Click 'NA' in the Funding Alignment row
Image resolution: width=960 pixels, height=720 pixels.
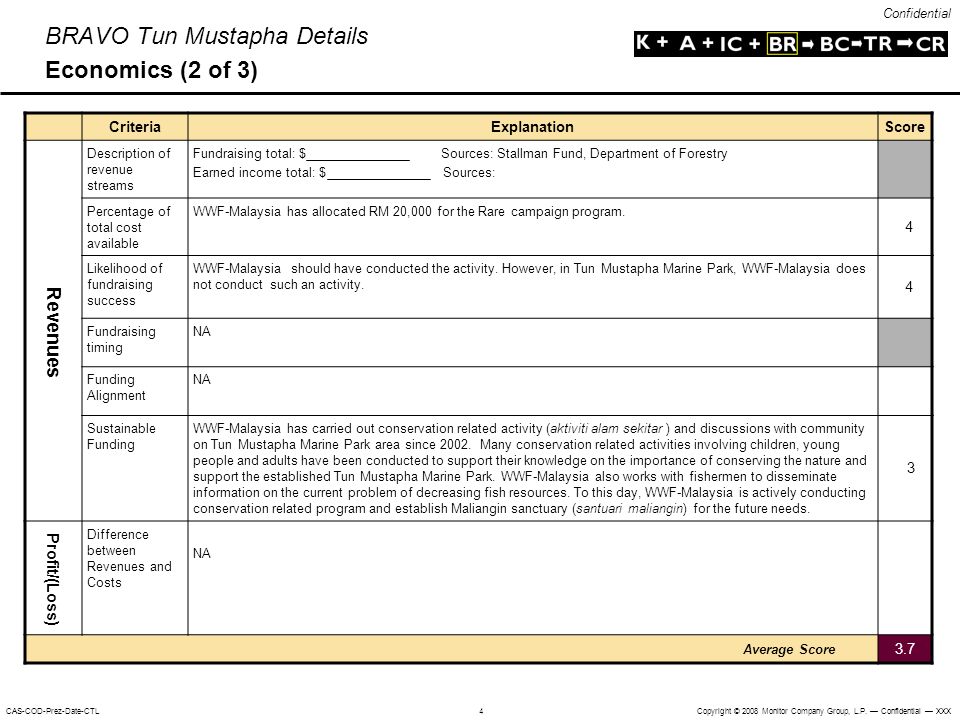201,380
